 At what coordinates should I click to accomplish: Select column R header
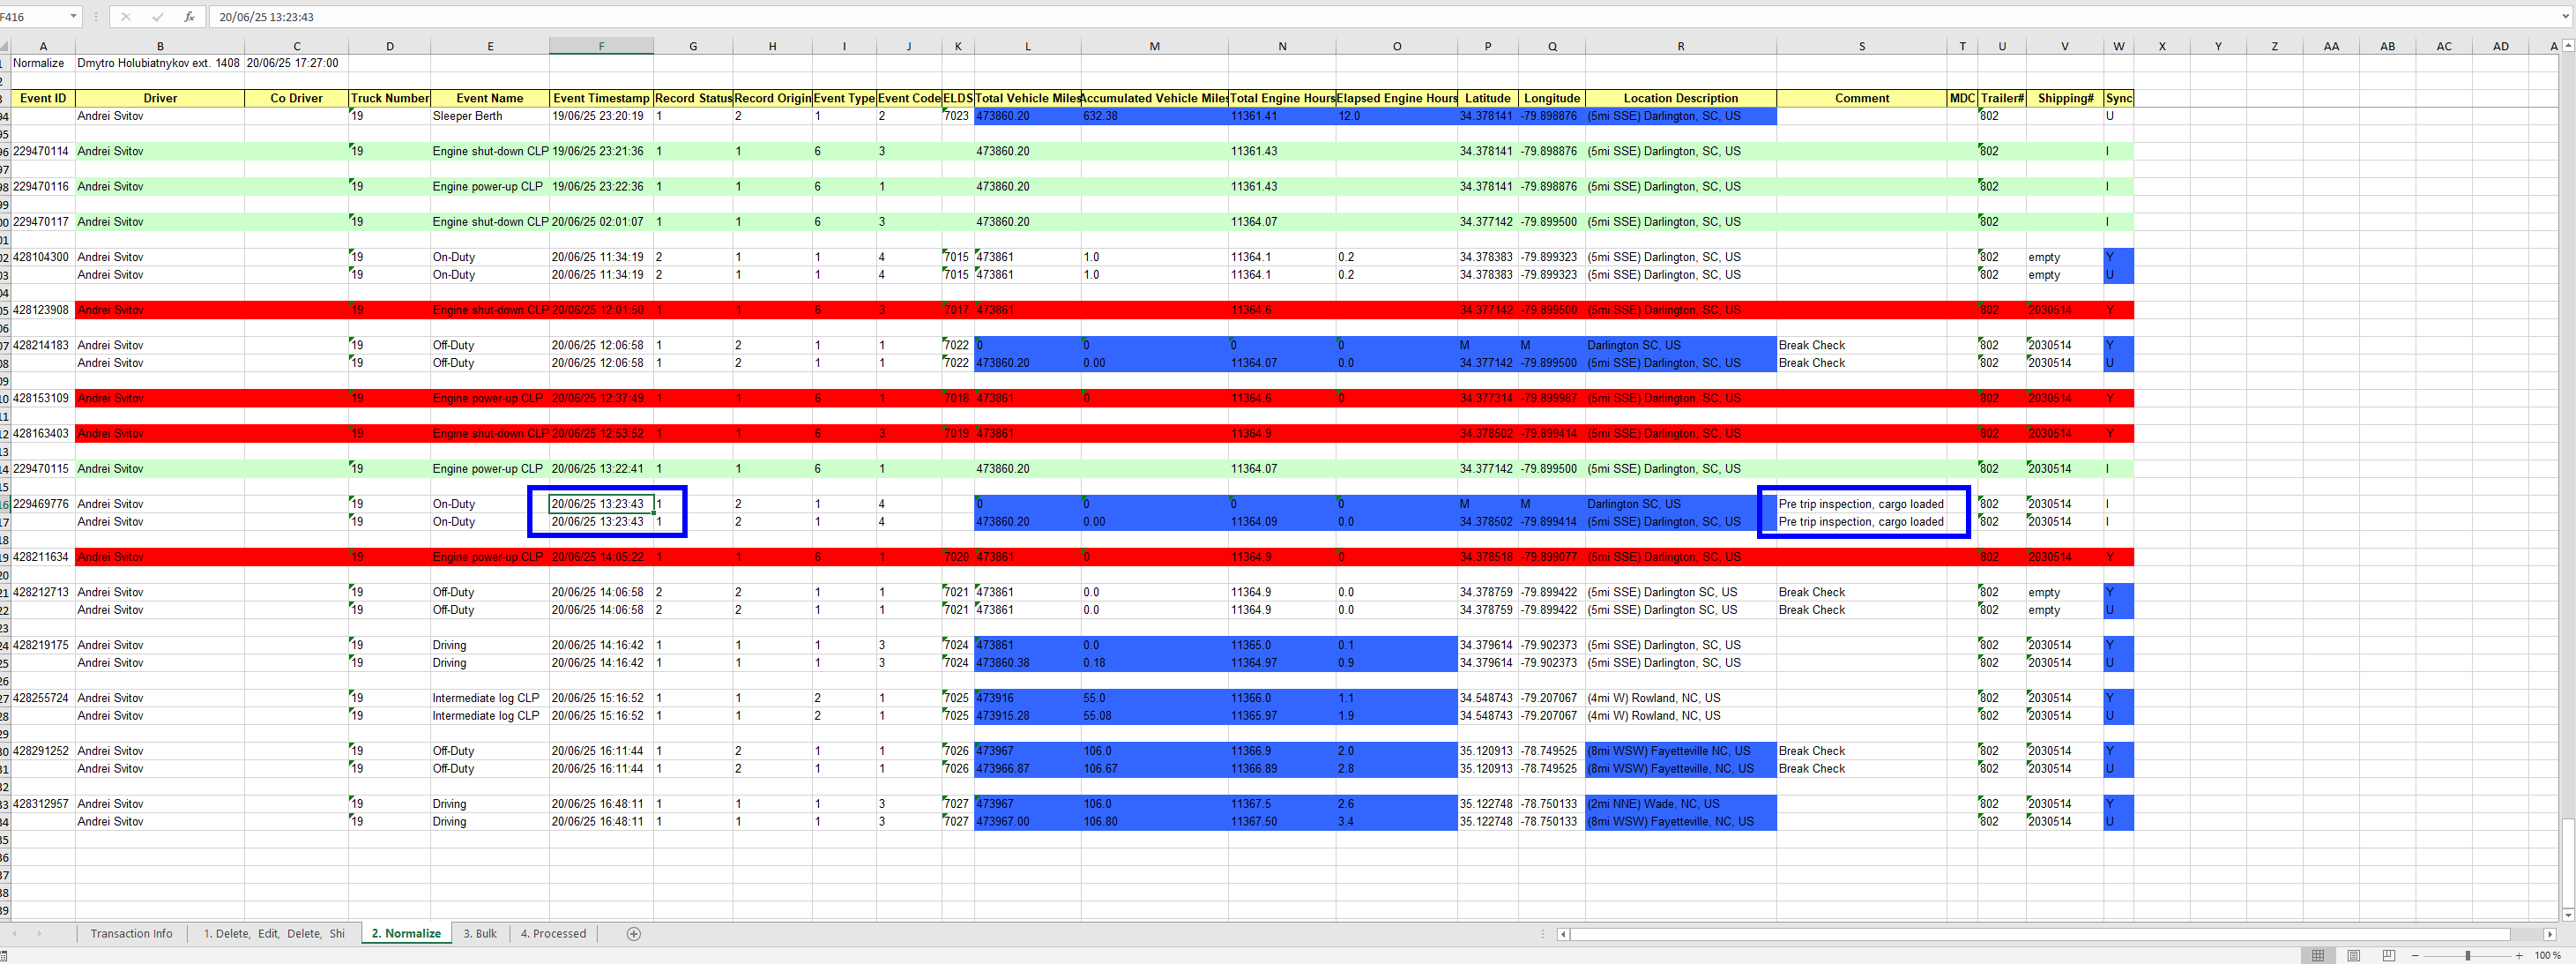click(x=1680, y=46)
